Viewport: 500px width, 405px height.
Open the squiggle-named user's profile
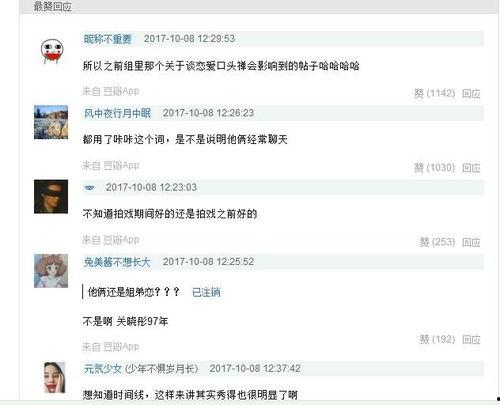(89, 188)
